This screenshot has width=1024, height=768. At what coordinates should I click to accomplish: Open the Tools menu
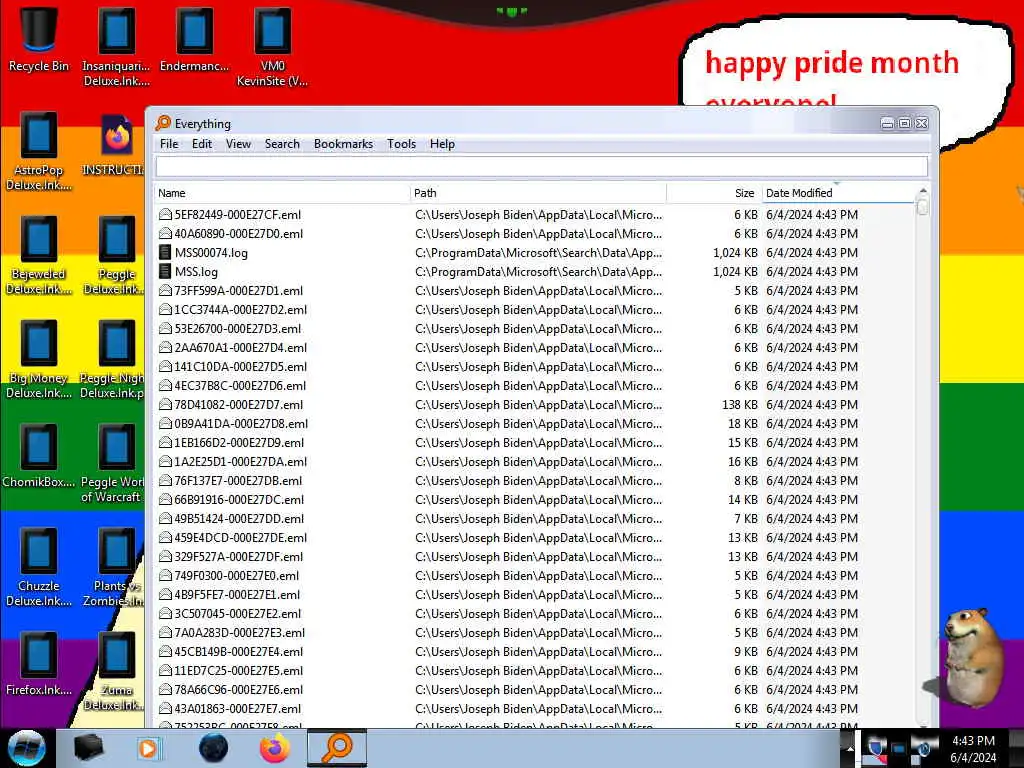click(x=402, y=144)
